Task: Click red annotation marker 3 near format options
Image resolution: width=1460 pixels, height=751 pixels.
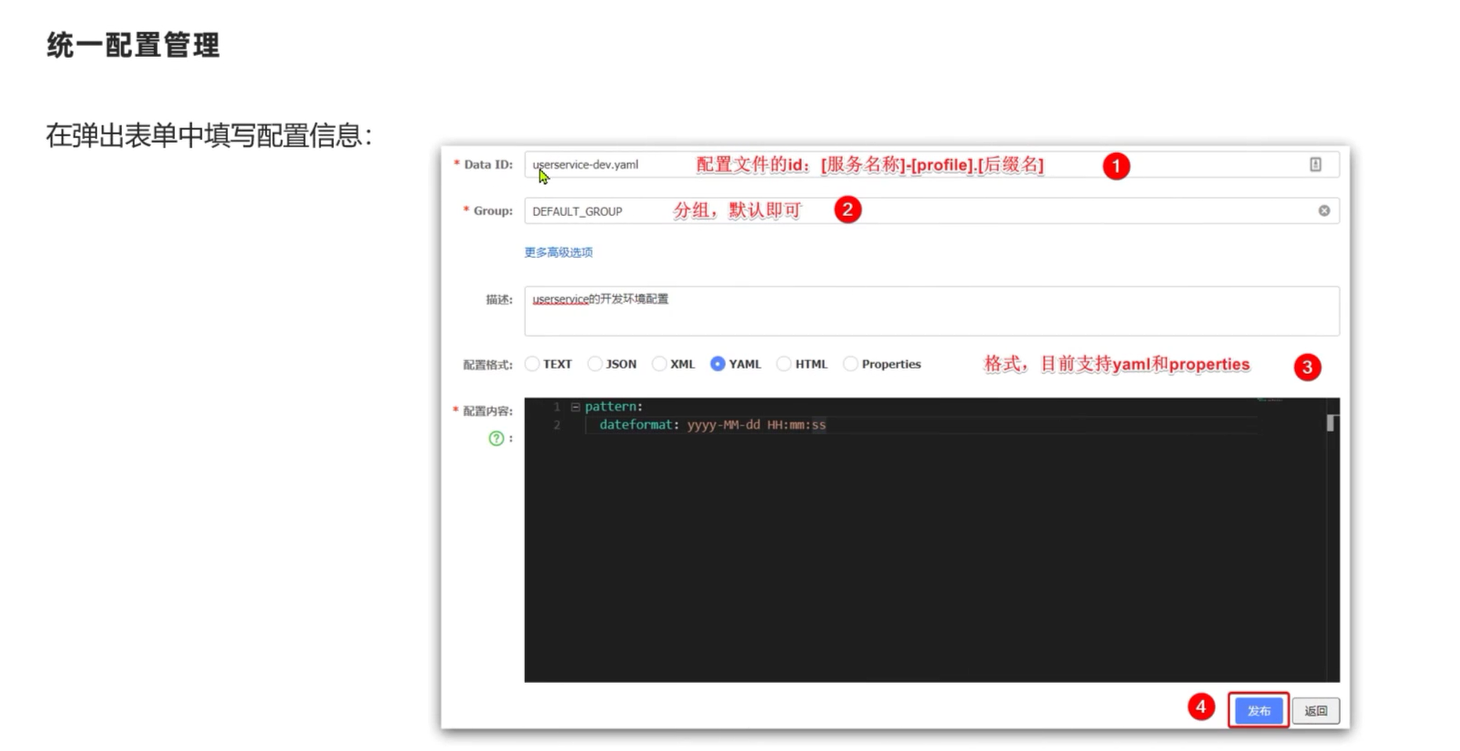Action: pyautogui.click(x=1306, y=369)
